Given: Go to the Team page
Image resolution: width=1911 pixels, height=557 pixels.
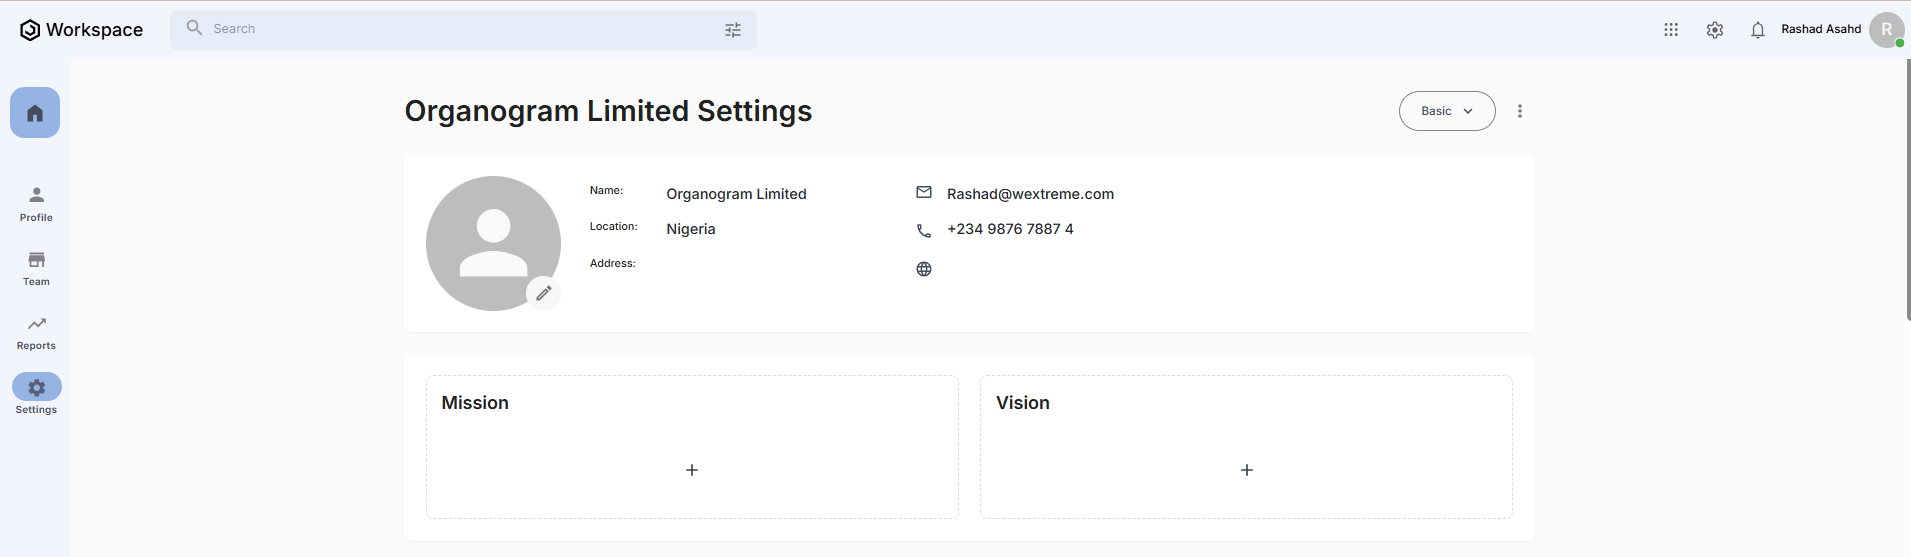Looking at the screenshot, I should tap(36, 267).
